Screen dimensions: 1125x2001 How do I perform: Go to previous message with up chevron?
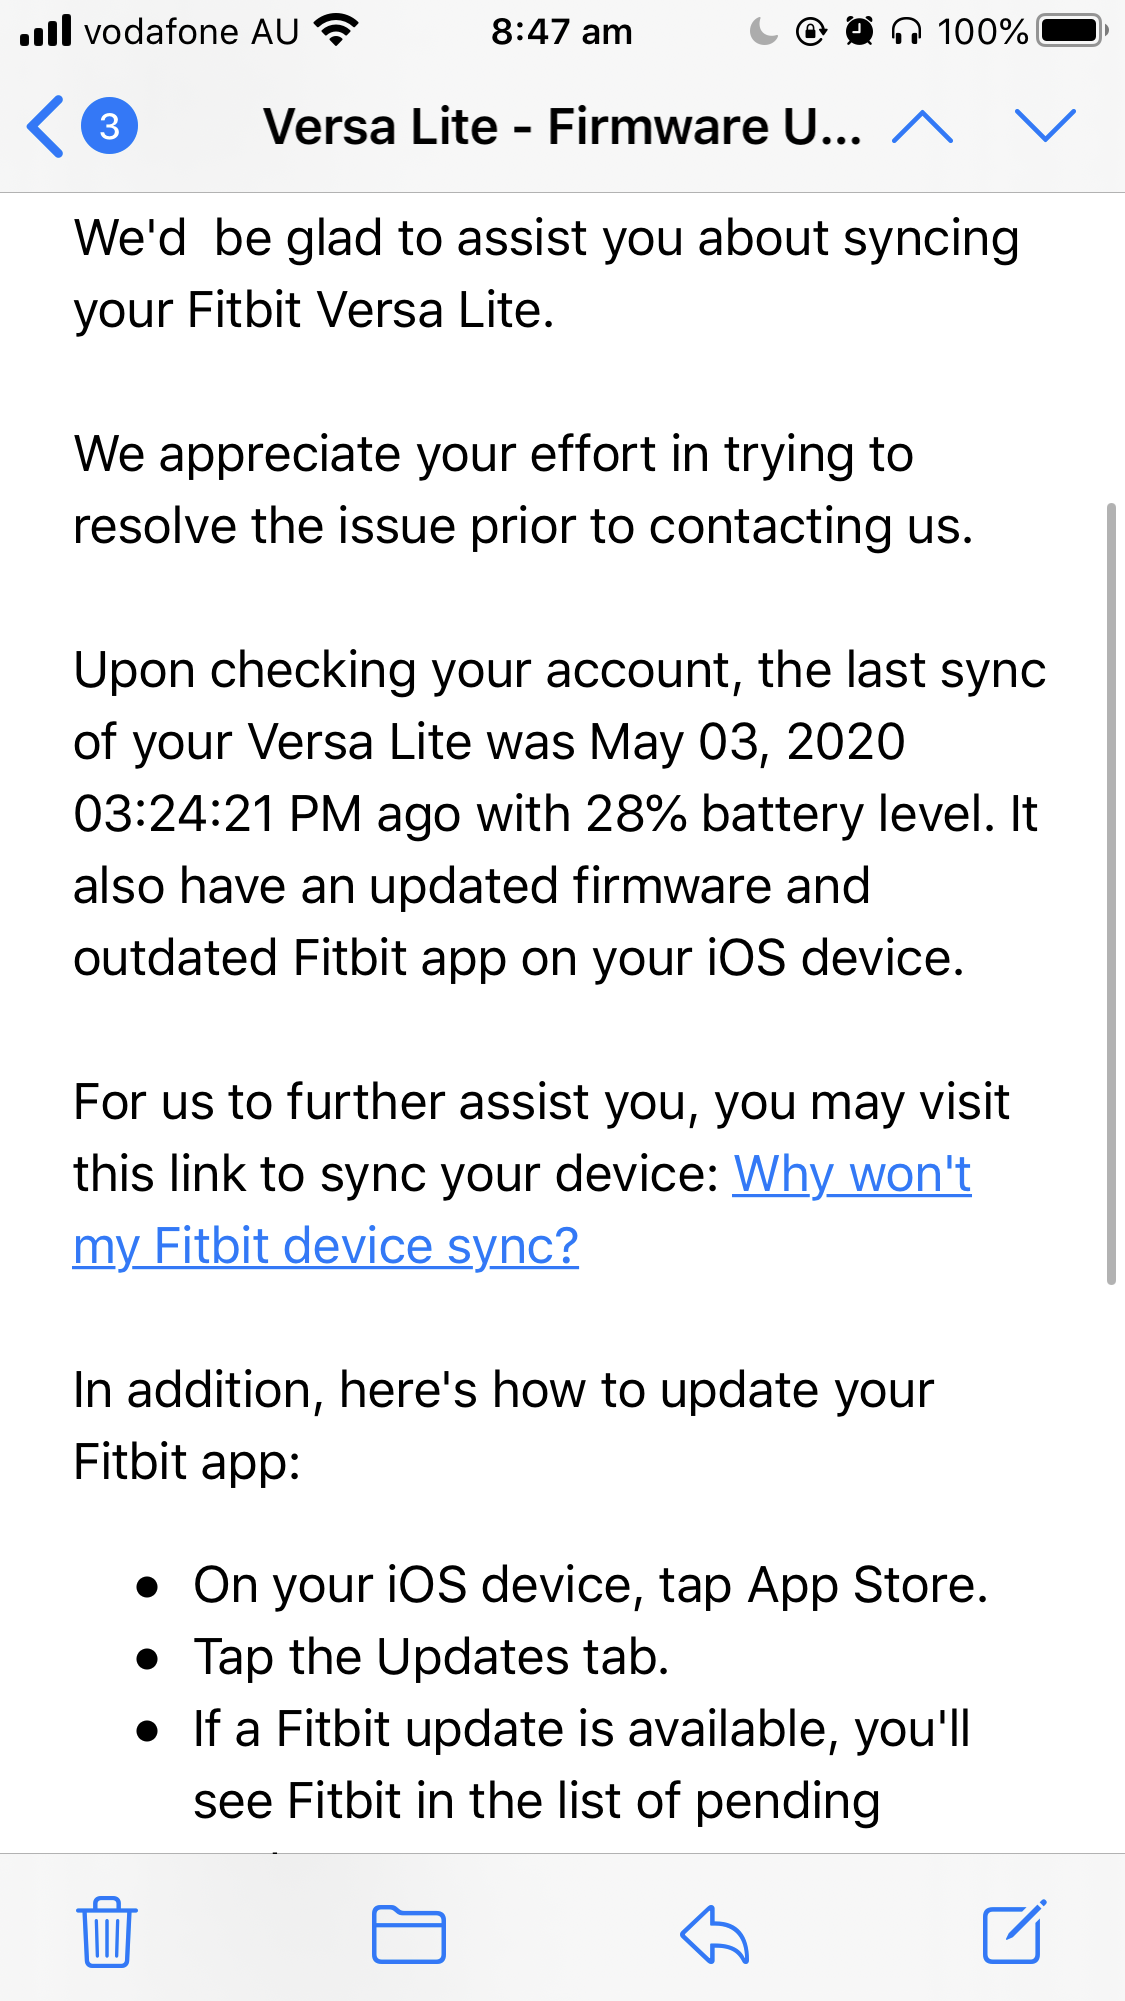[x=922, y=127]
